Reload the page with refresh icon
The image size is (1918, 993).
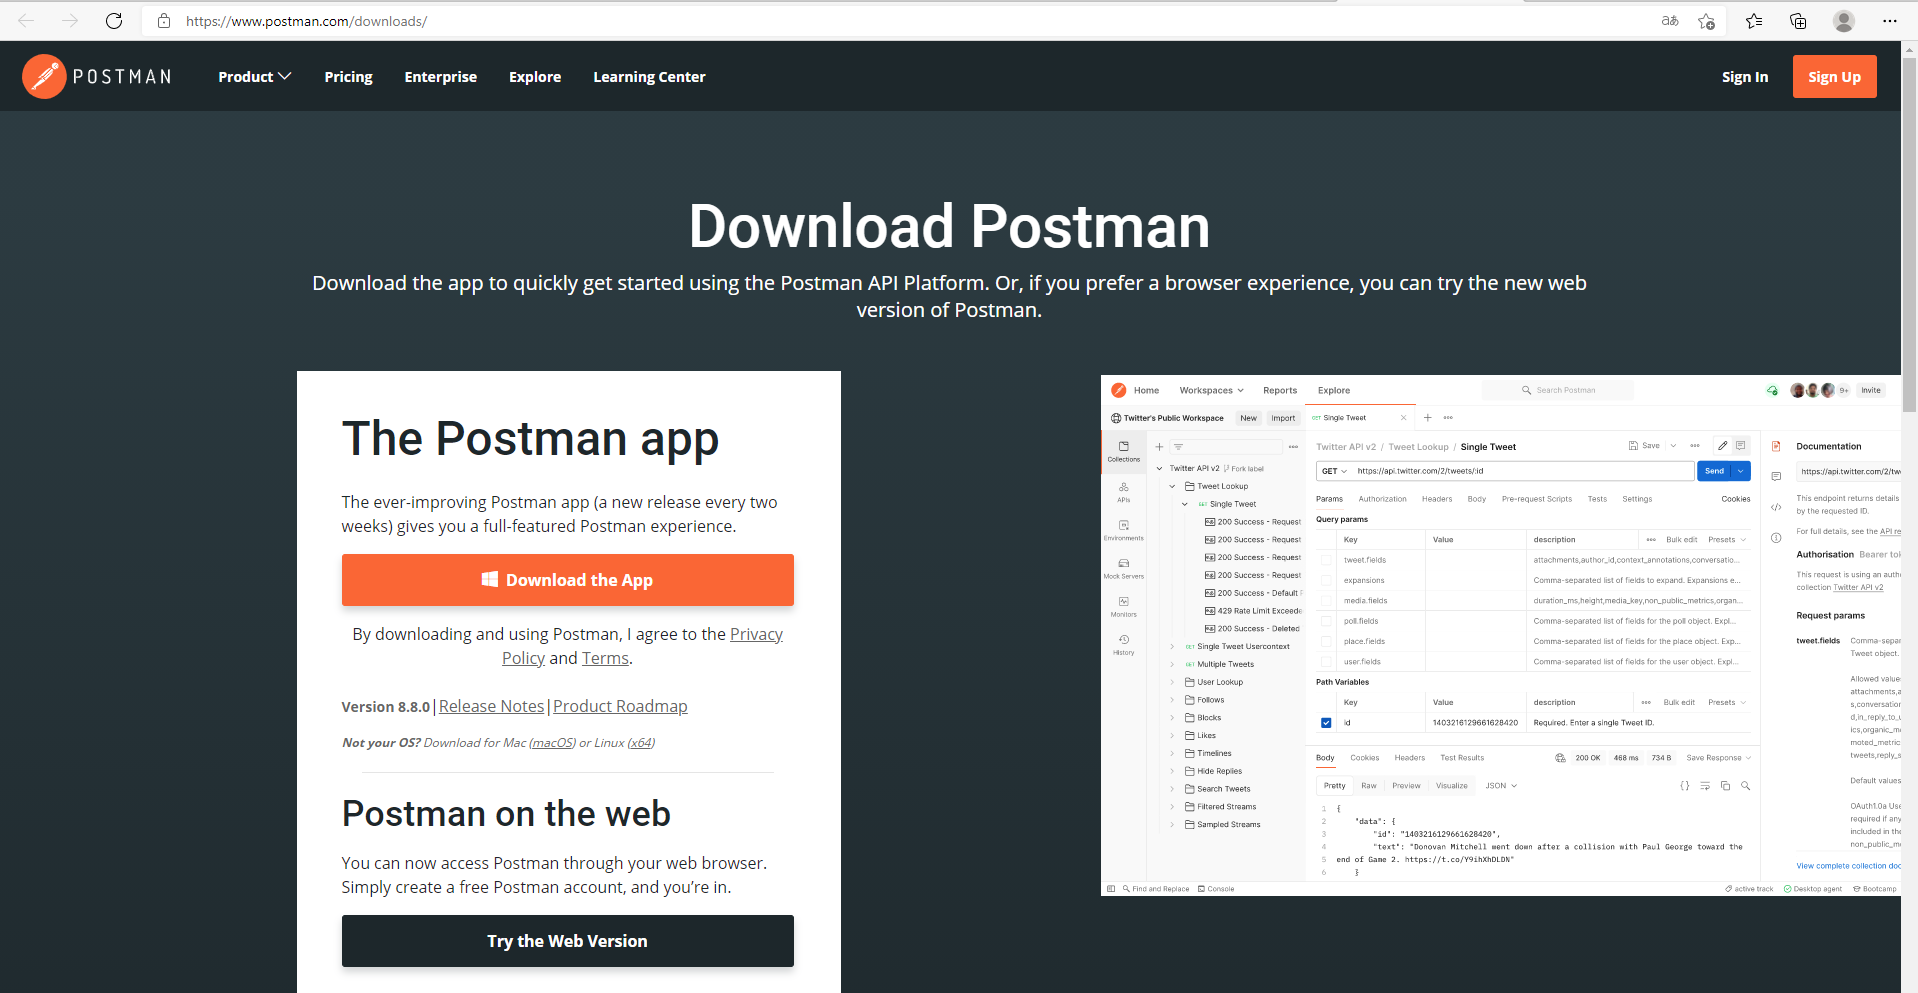(x=114, y=21)
